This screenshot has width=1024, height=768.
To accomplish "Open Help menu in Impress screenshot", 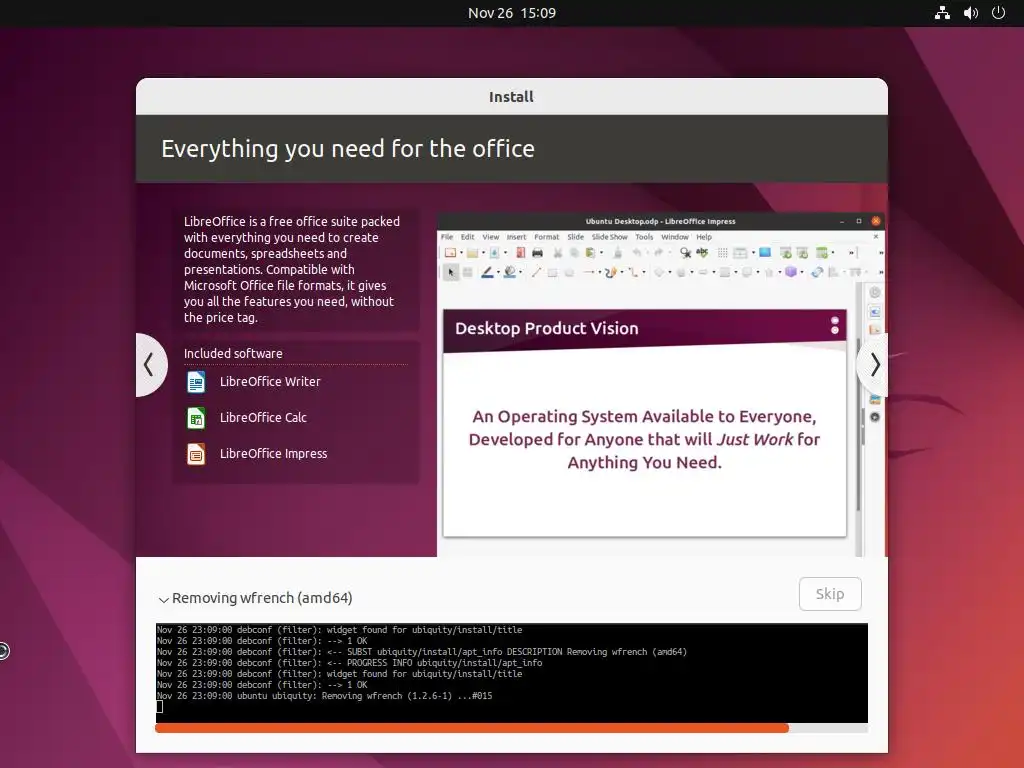I will (703, 237).
